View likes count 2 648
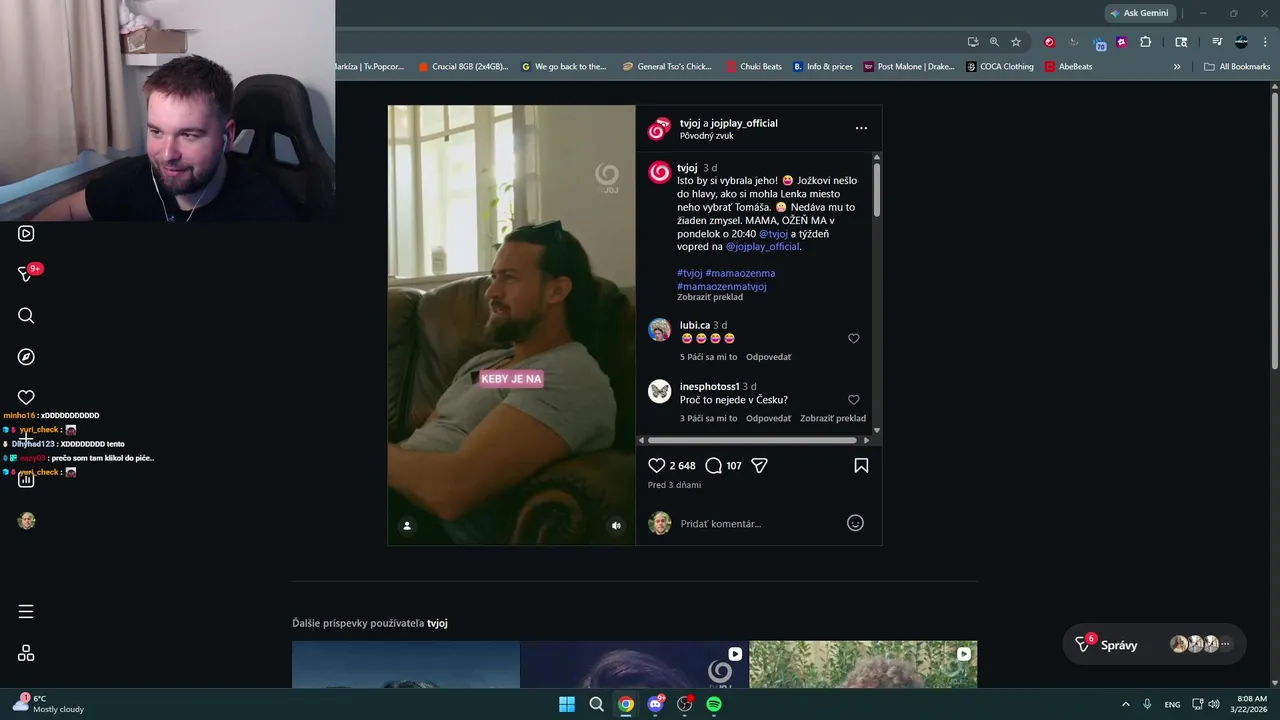The height and width of the screenshot is (720, 1280). pos(682,466)
